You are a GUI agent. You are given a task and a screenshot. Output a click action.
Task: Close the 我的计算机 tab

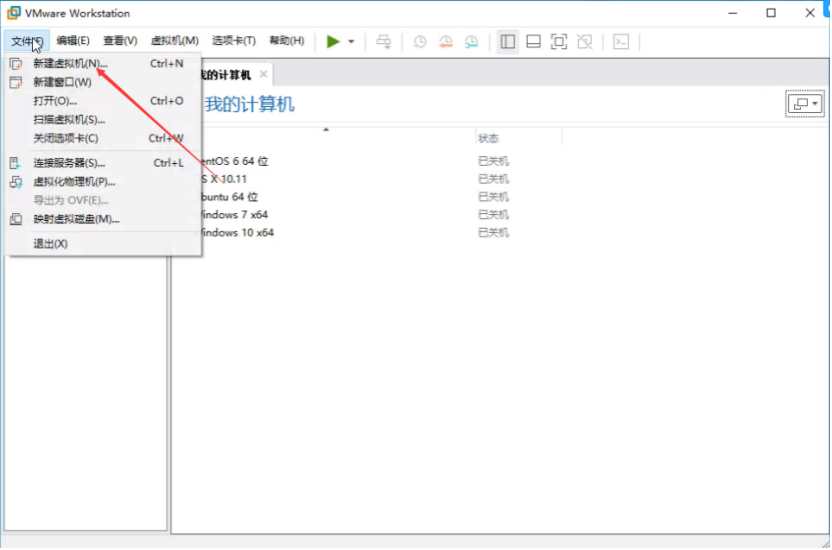[x=263, y=74]
